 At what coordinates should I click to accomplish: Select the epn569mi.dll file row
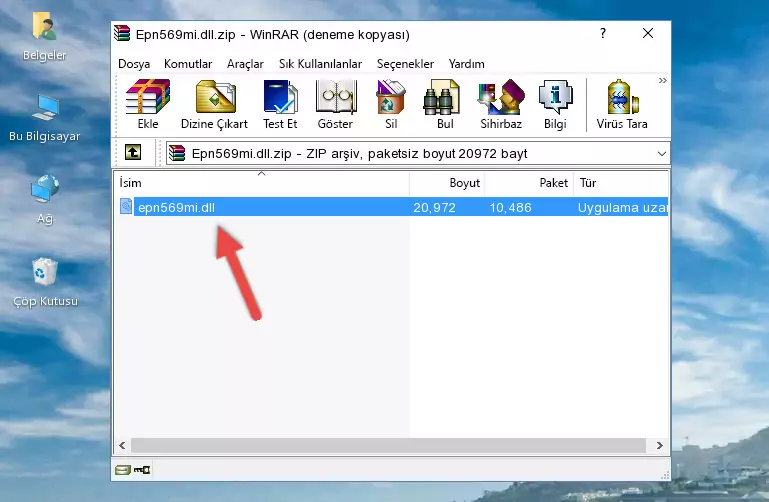click(392, 207)
